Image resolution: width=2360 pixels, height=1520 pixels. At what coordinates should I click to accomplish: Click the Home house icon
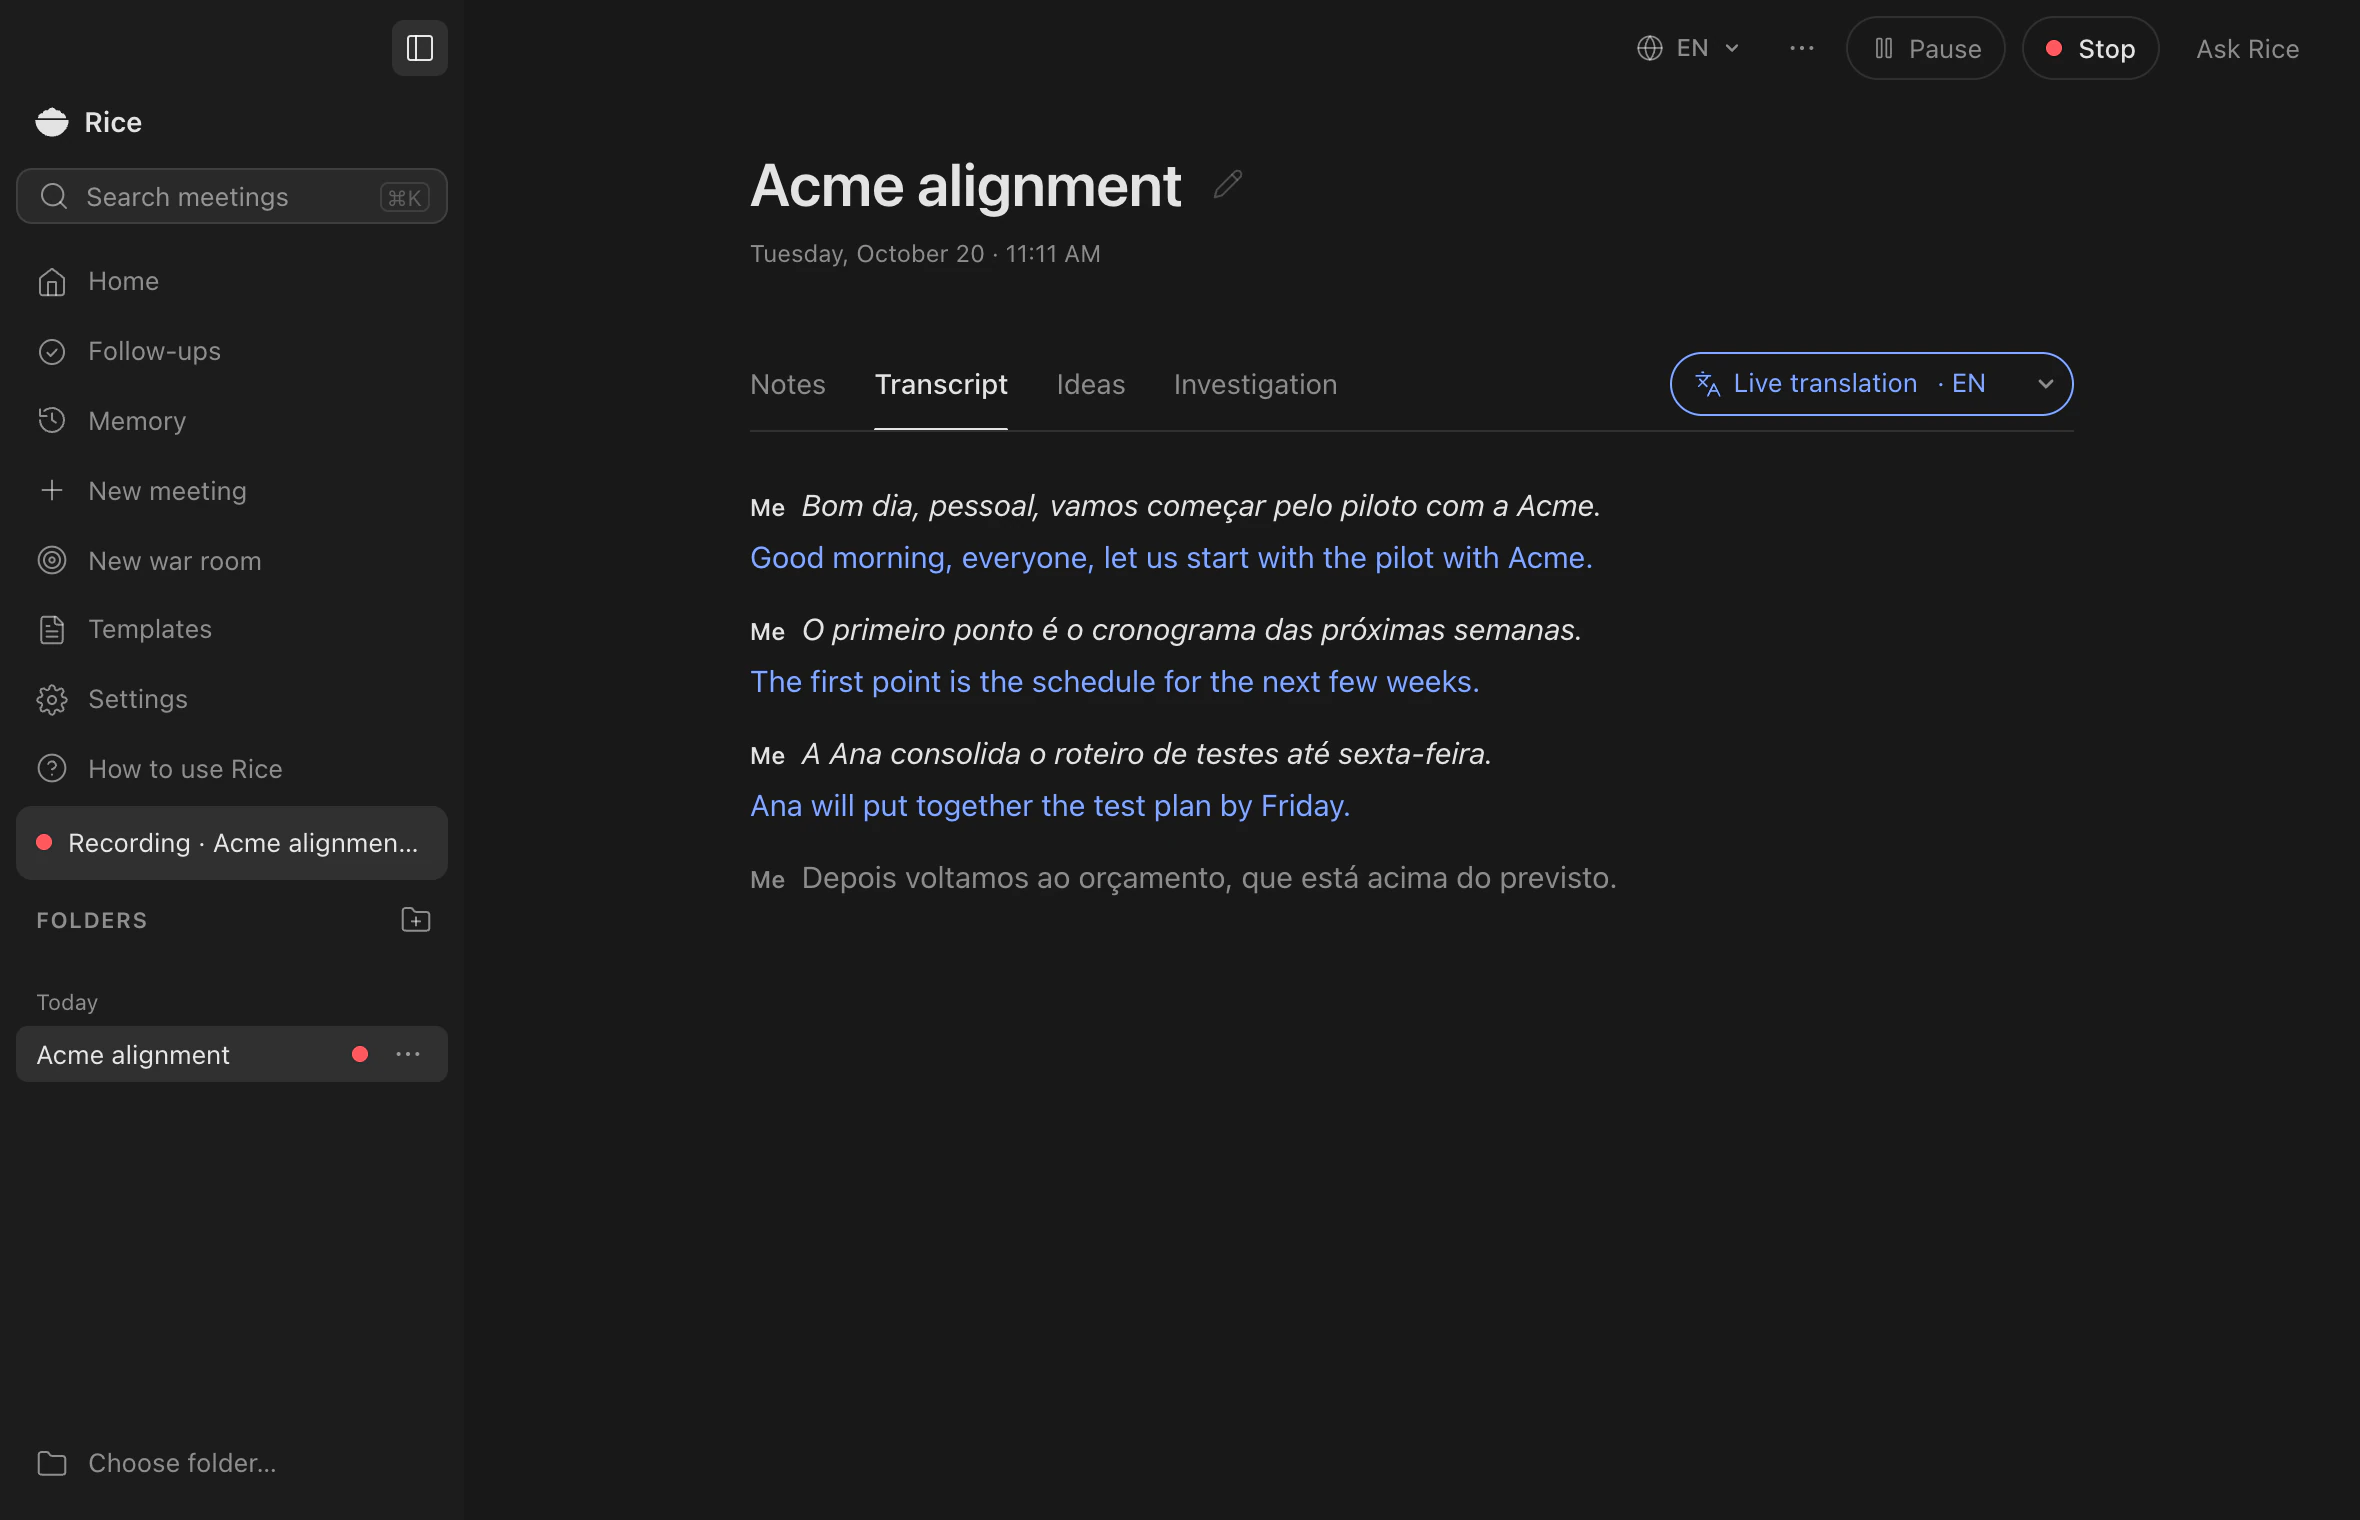click(x=52, y=282)
